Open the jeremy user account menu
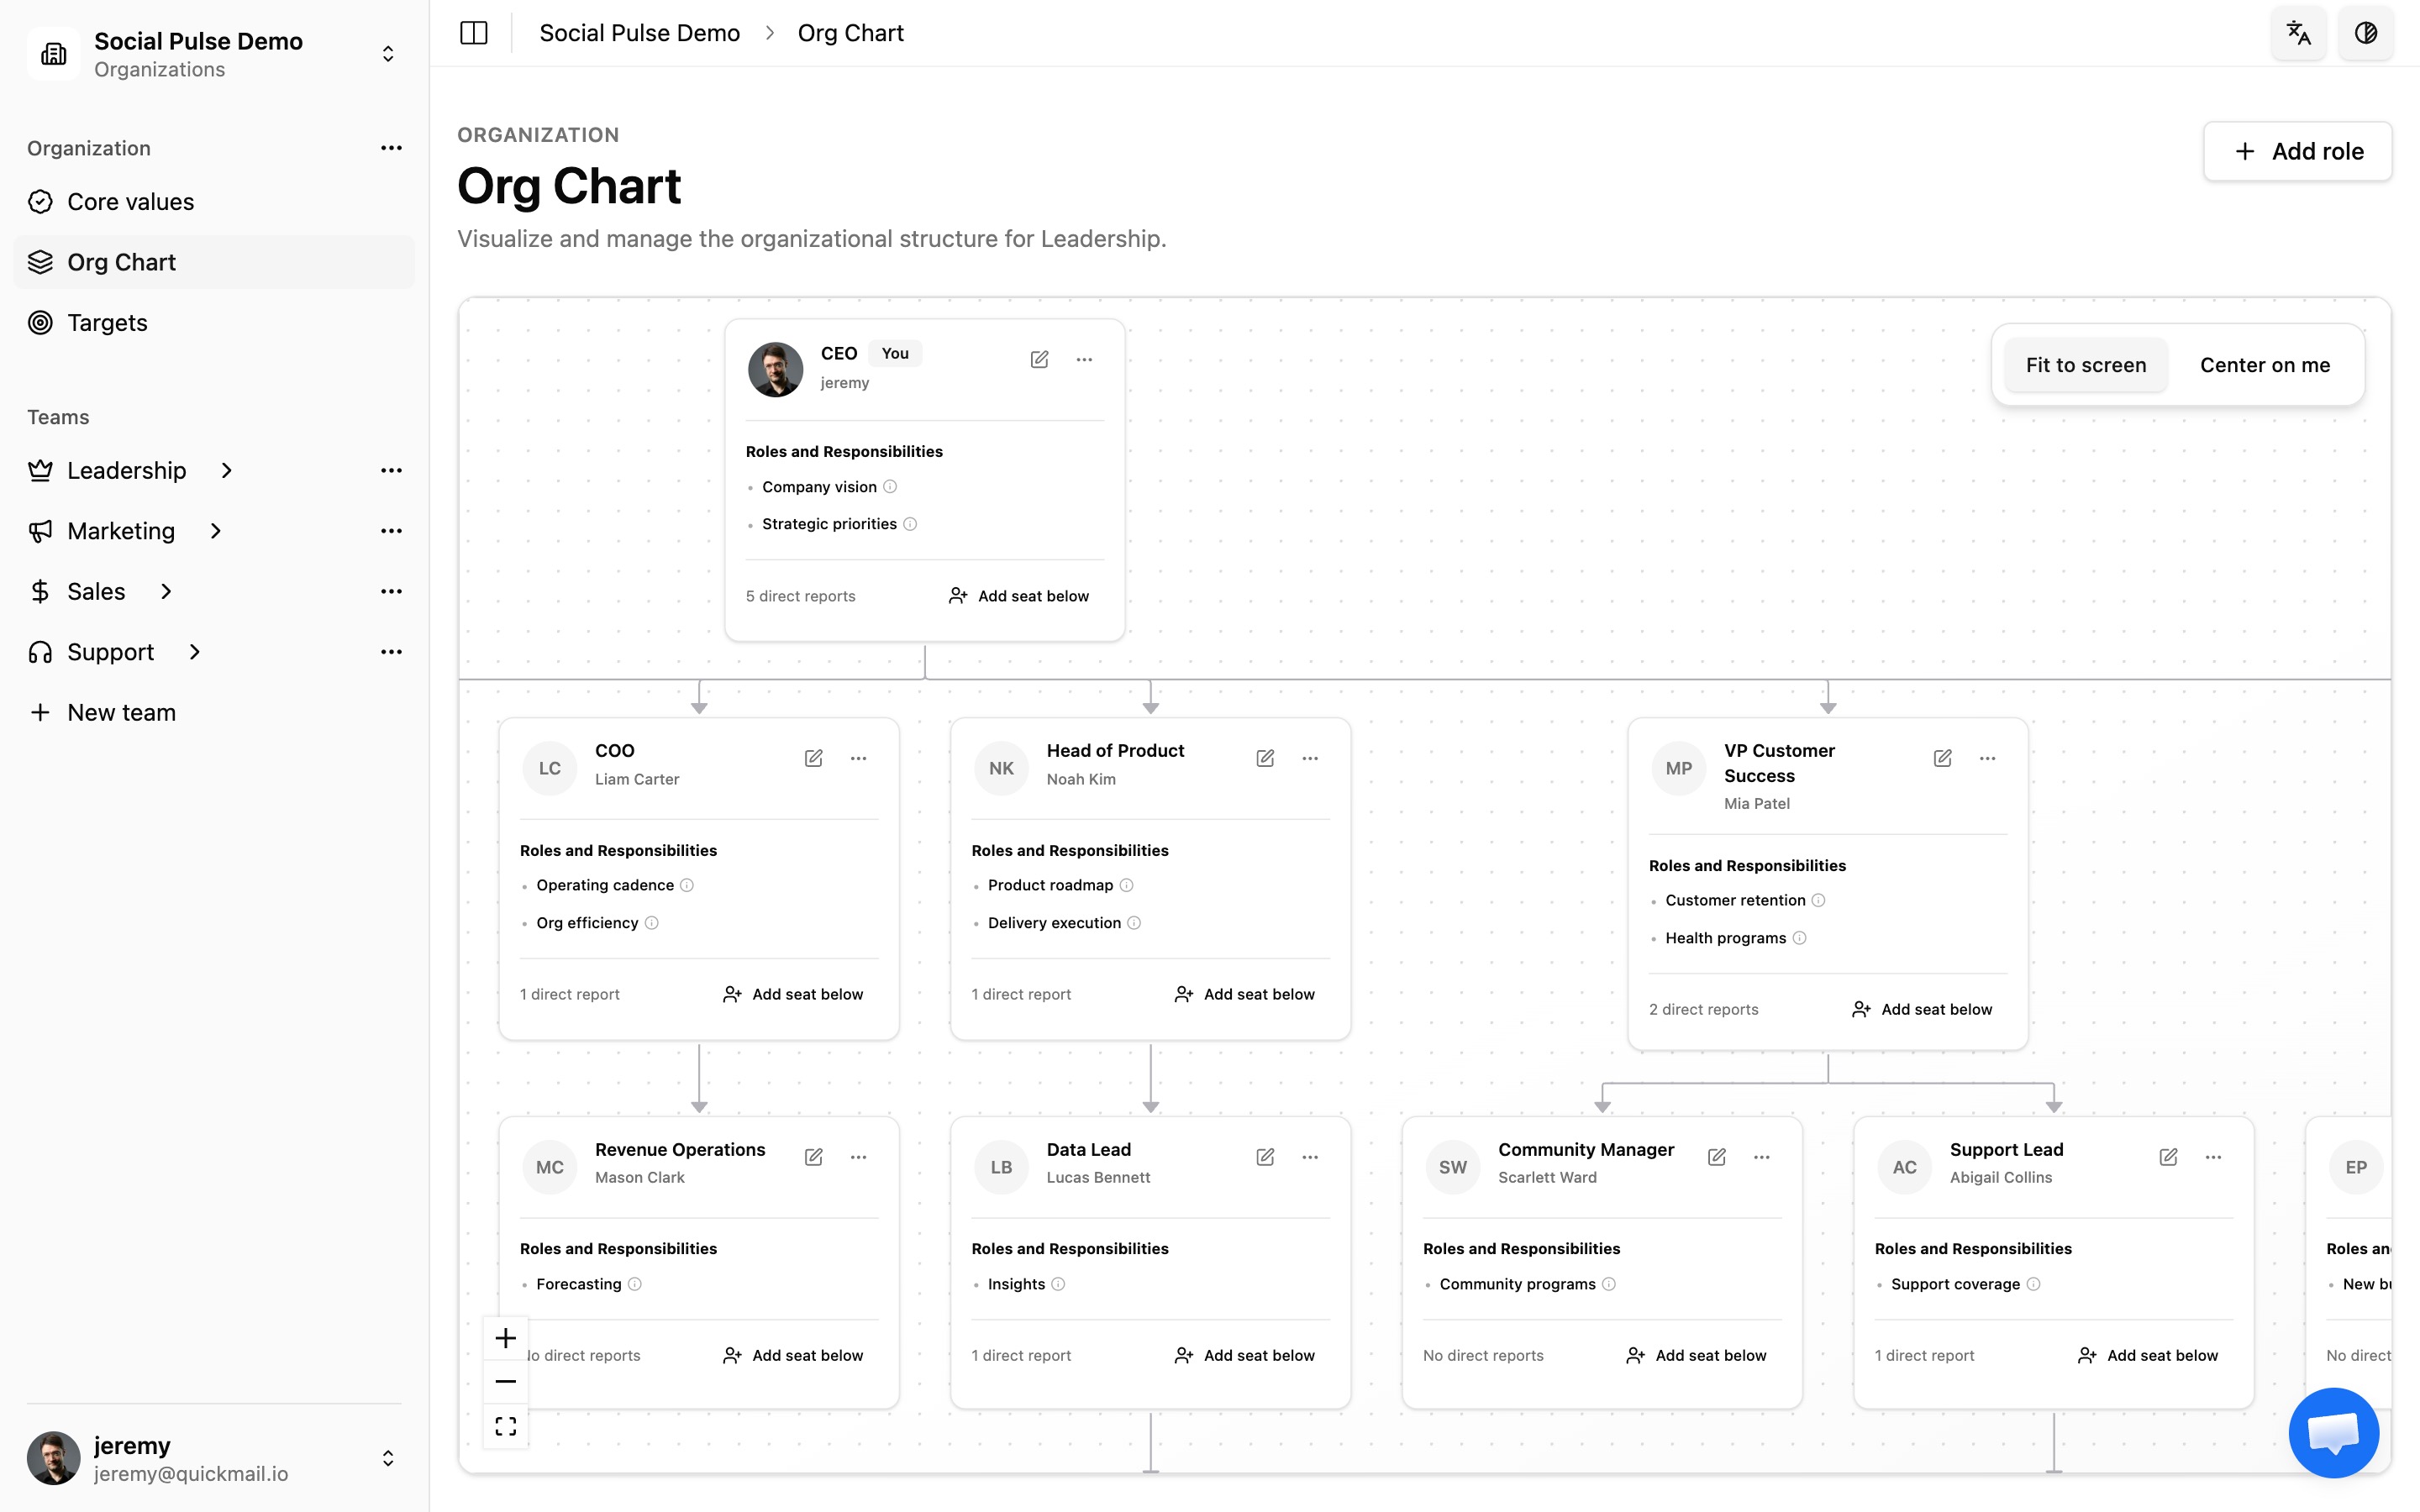Screen dimensions: 2420x1512 pos(388,1458)
